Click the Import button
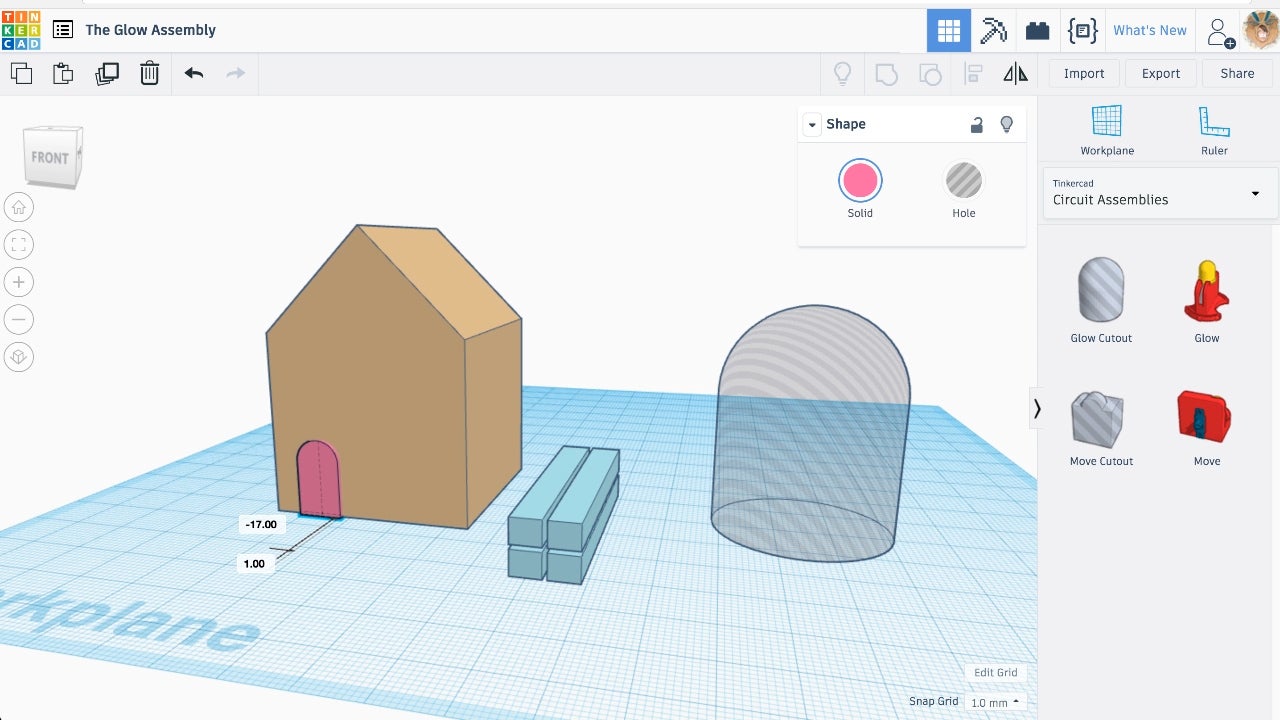Image resolution: width=1280 pixels, height=720 pixels. 1084,73
